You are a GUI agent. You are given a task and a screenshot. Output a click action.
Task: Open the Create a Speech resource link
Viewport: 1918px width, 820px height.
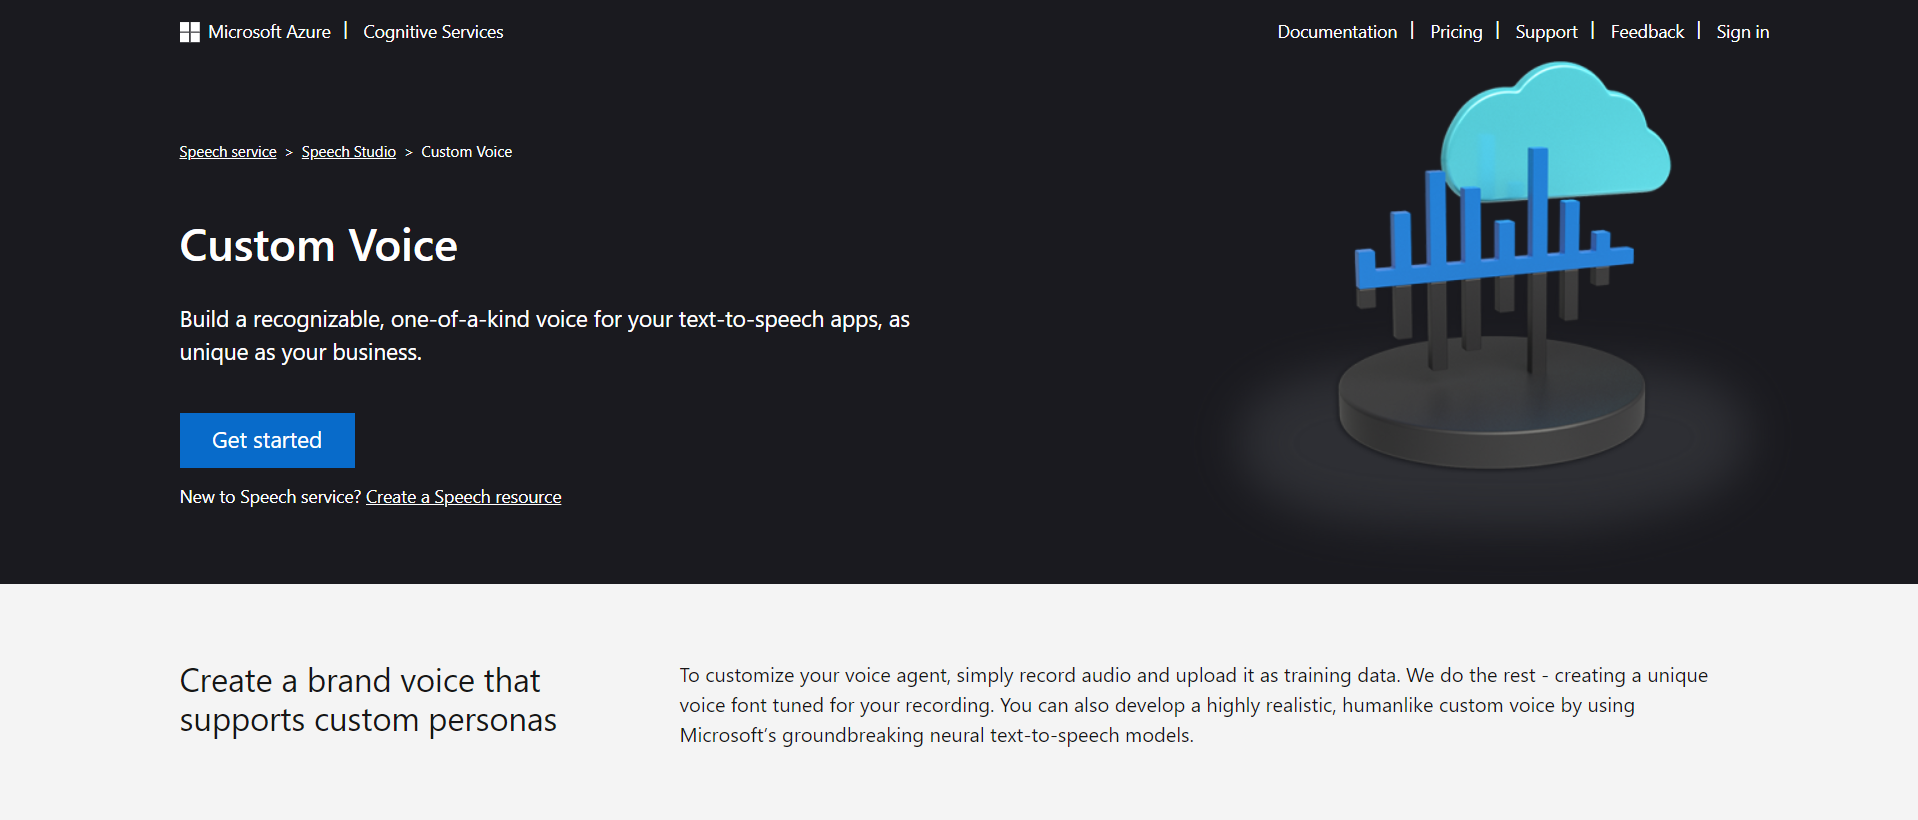[x=463, y=497]
